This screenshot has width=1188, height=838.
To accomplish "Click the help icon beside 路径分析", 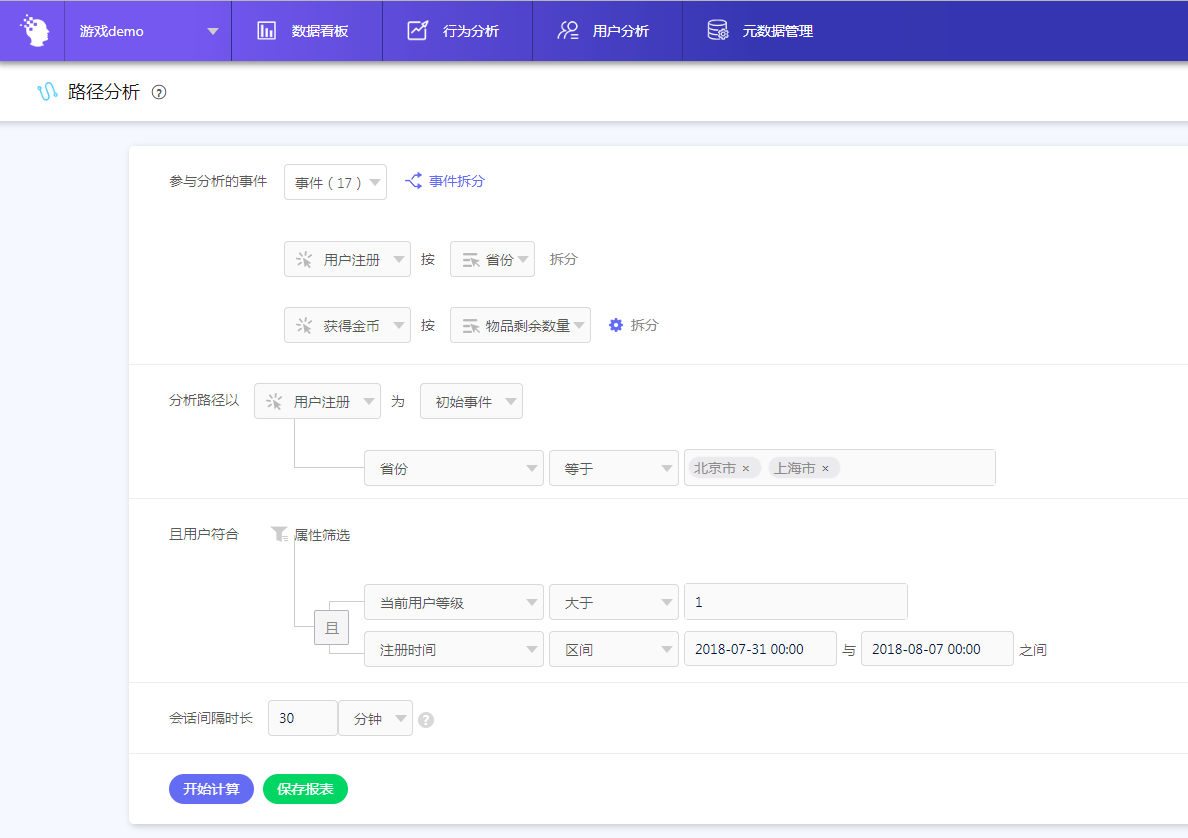I will [x=158, y=92].
